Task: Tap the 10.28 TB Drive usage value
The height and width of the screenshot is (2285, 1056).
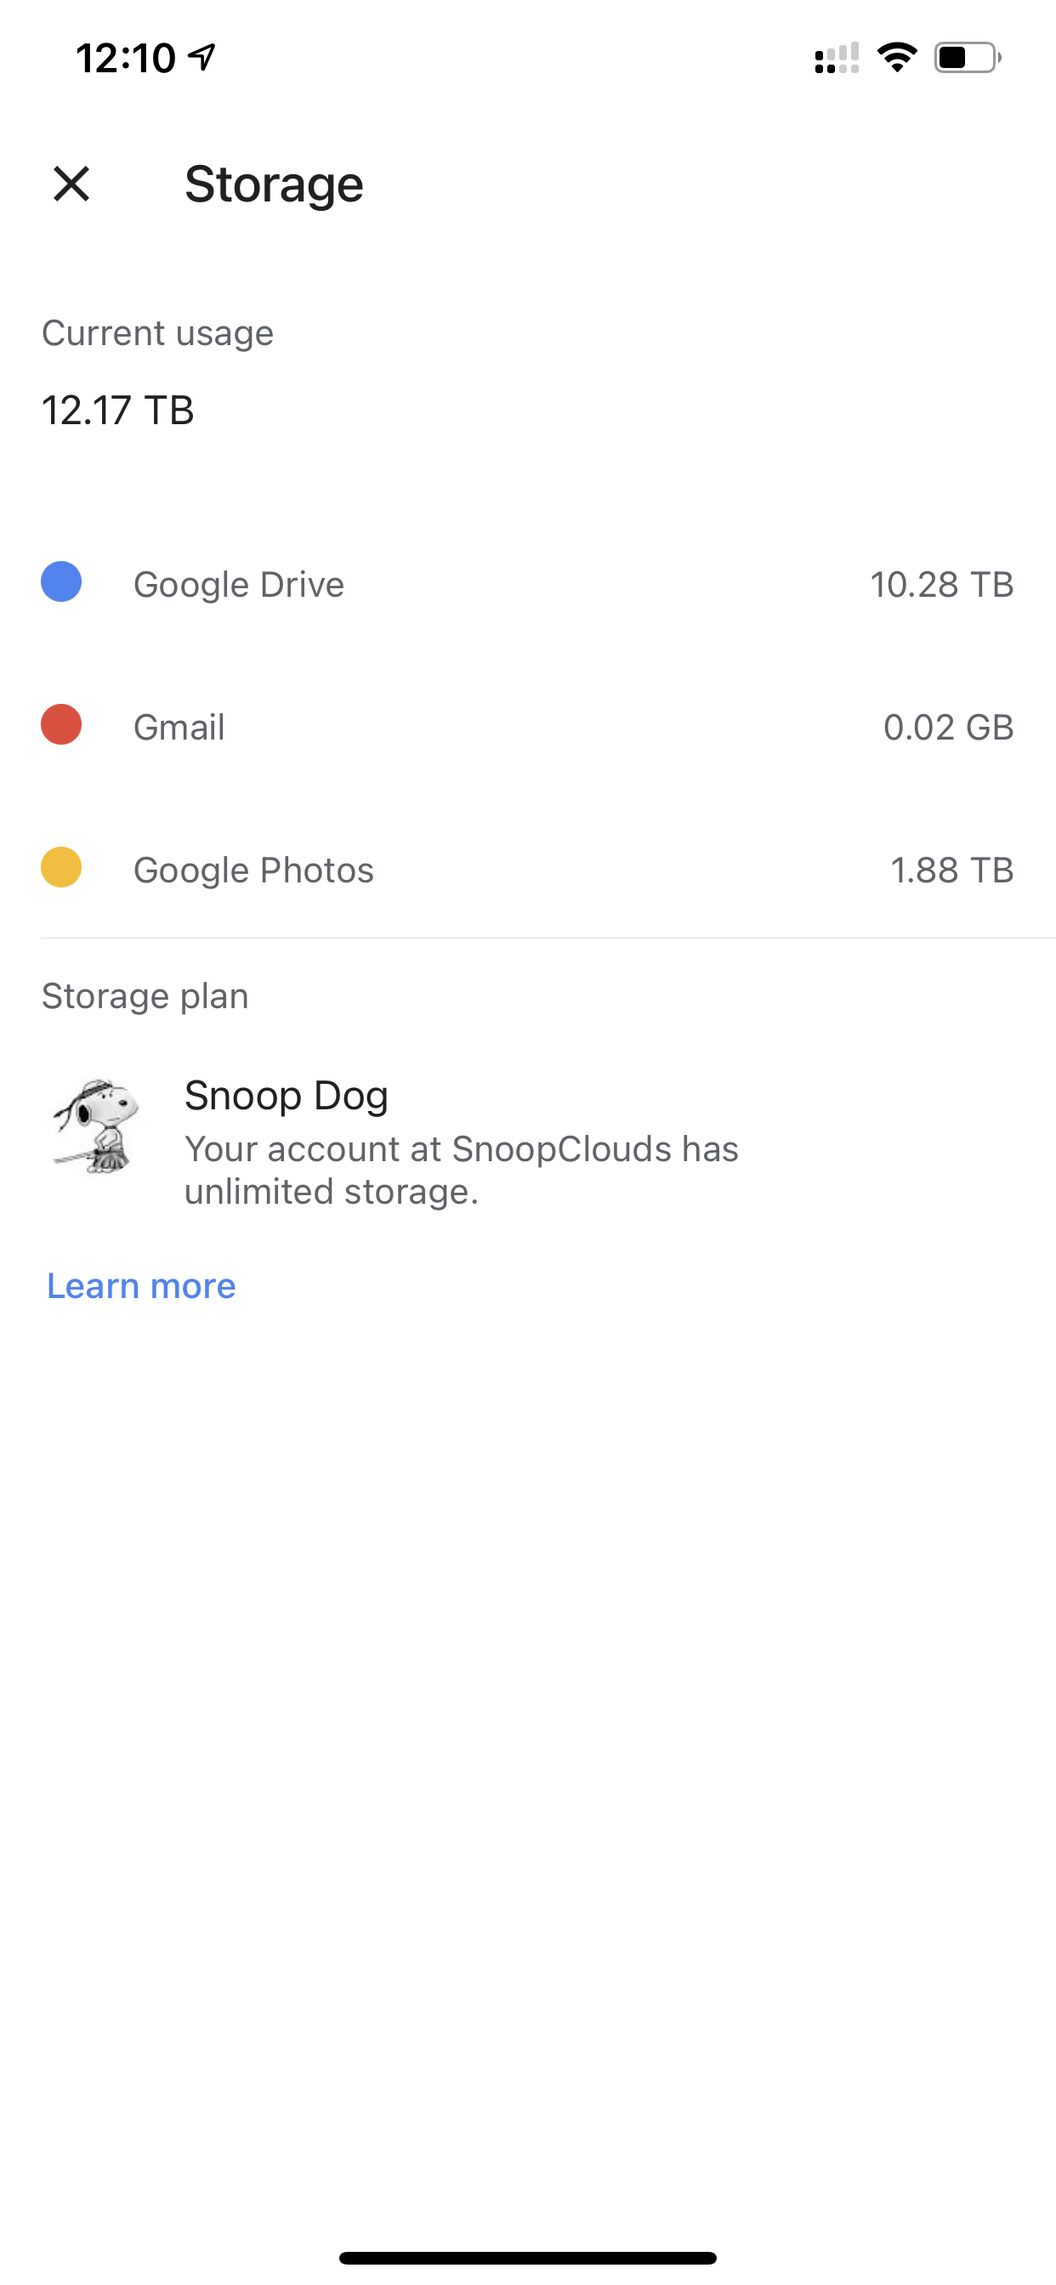Action: click(941, 585)
